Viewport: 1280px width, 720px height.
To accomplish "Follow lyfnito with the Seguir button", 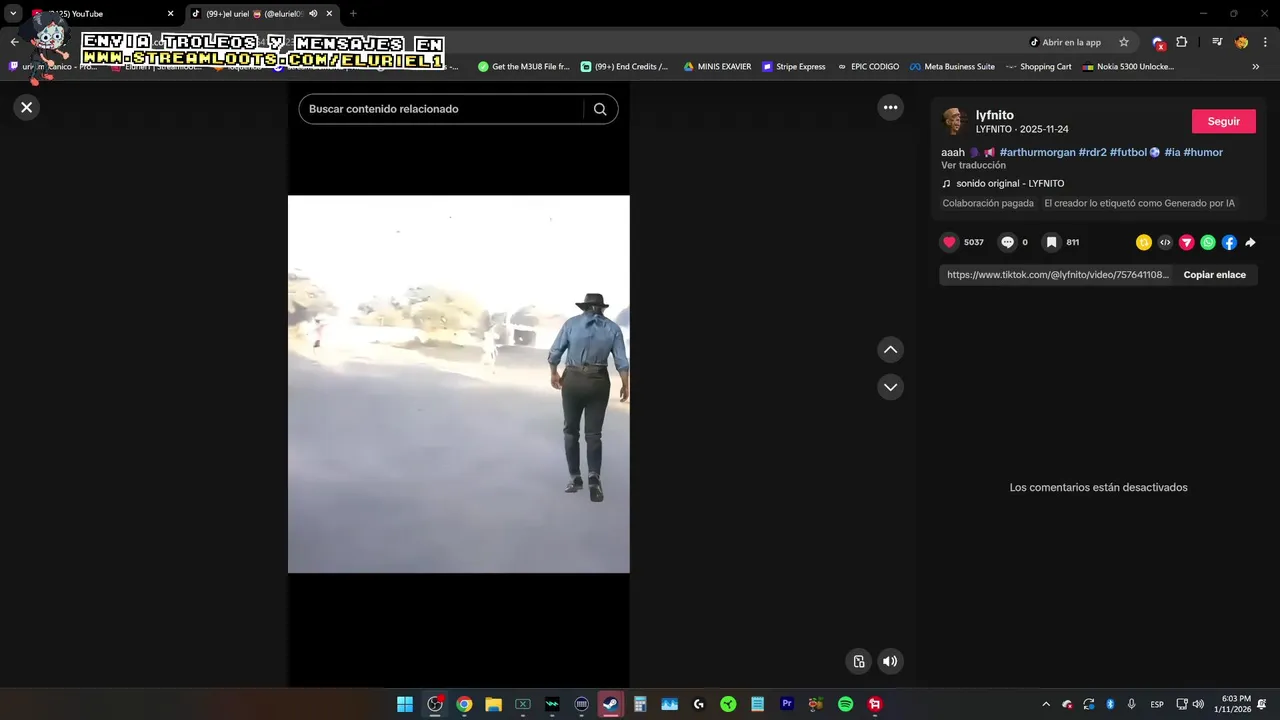I will click(1223, 121).
